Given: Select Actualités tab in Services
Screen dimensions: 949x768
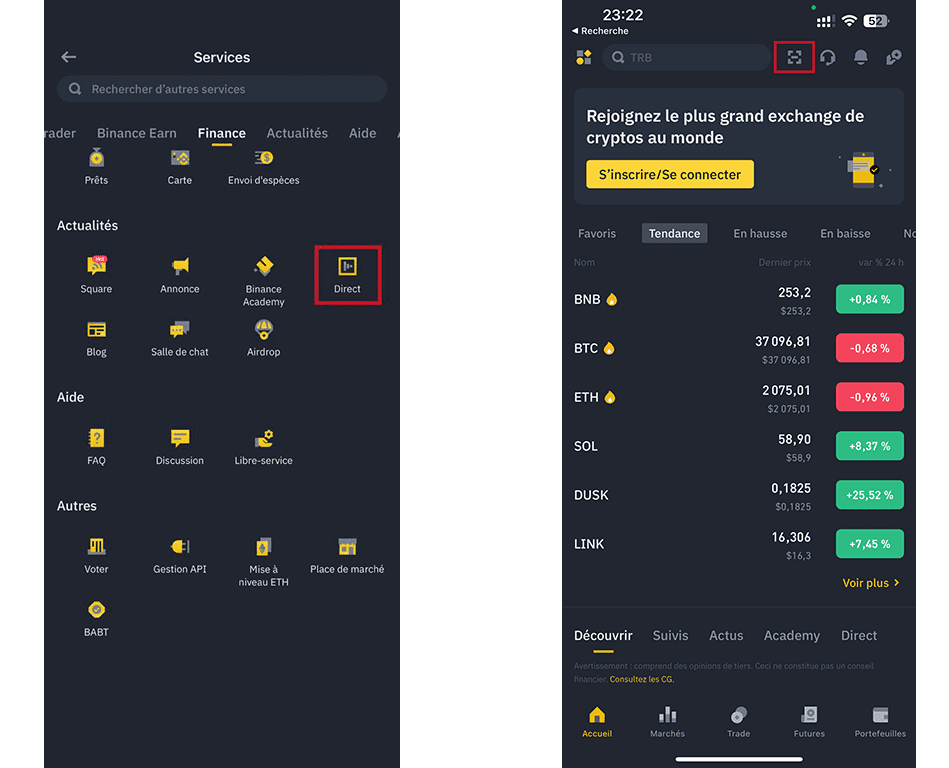Looking at the screenshot, I should coord(297,133).
